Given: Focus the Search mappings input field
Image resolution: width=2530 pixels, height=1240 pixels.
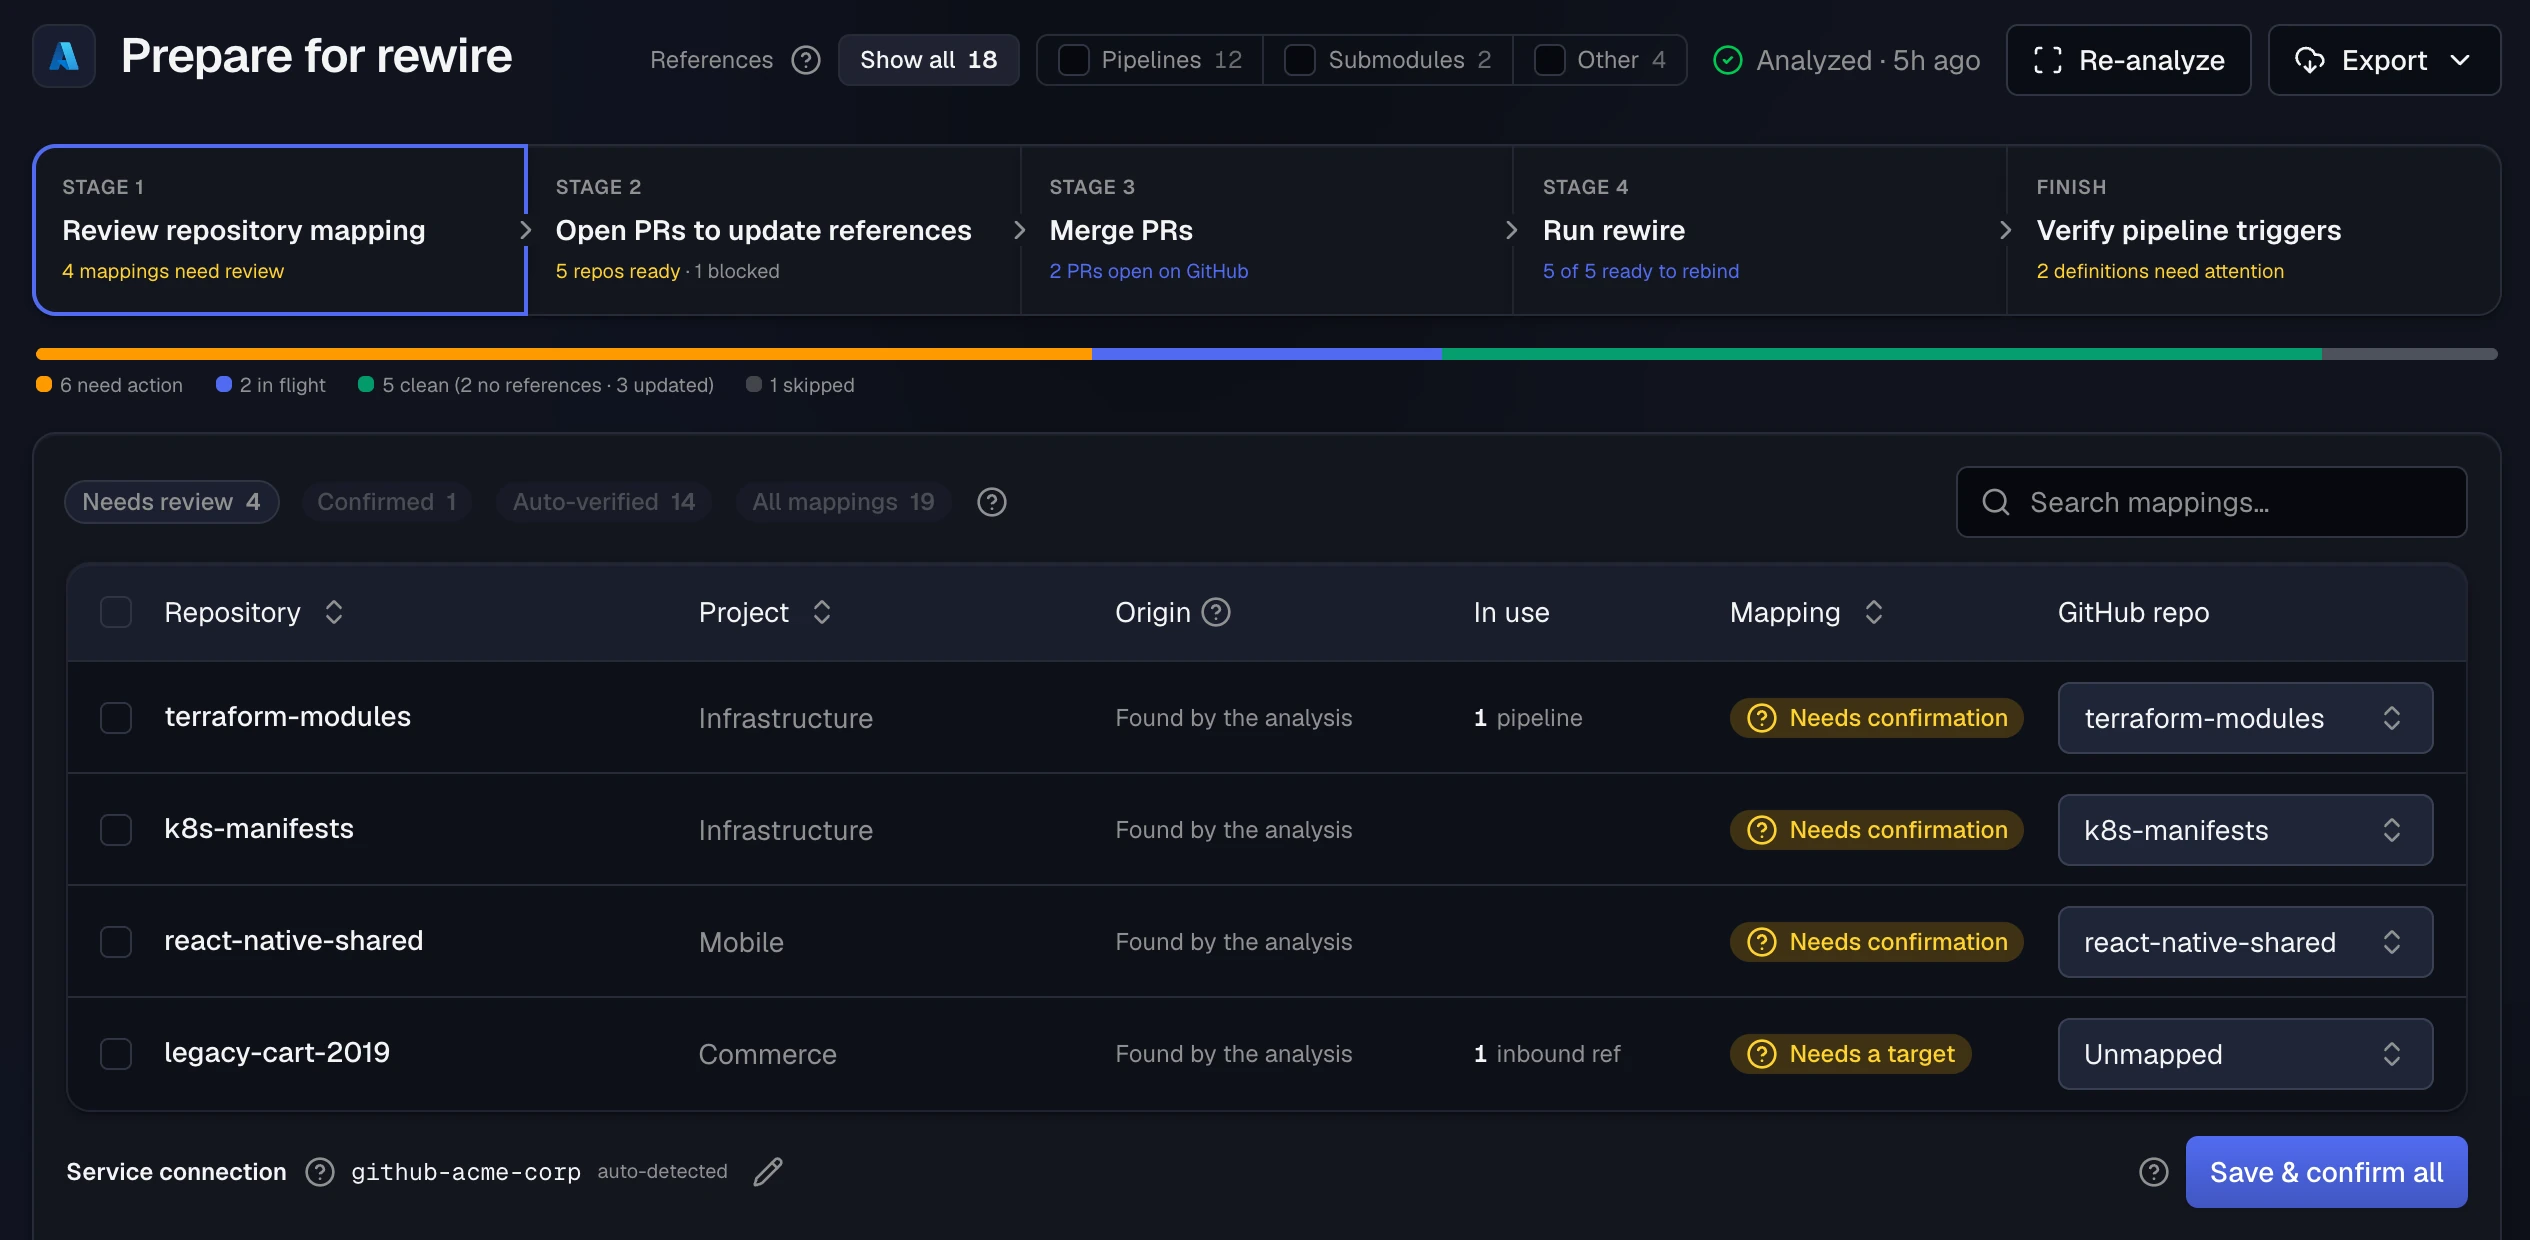Looking at the screenshot, I should 2211,502.
